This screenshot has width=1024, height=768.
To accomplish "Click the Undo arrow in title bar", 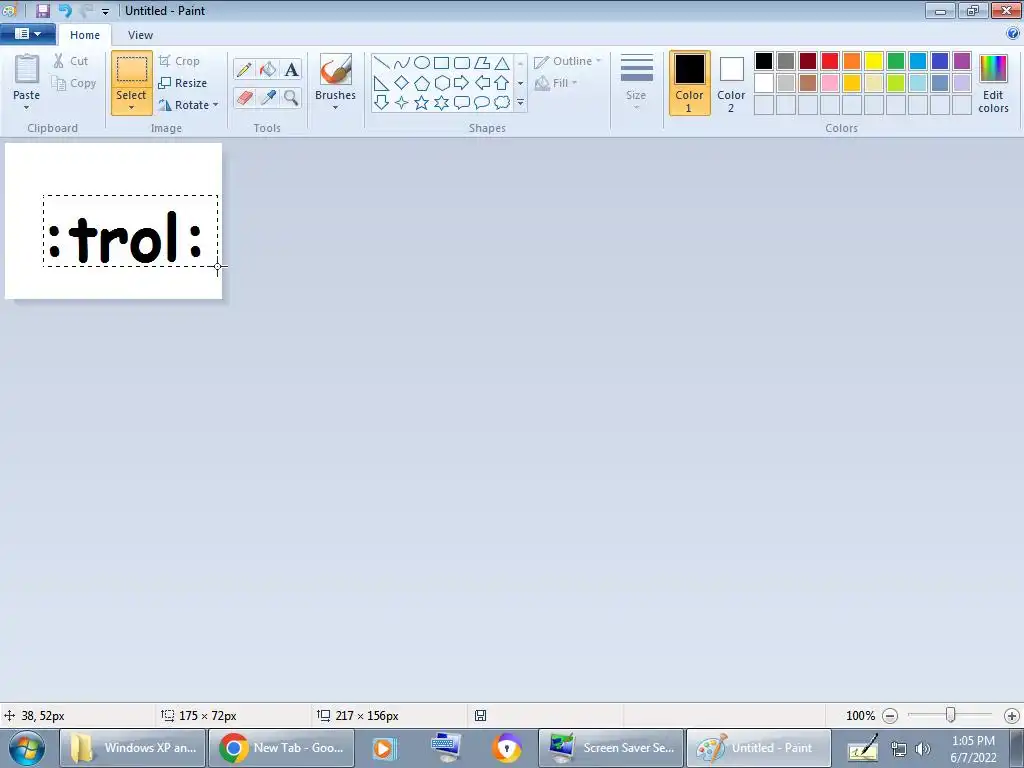I will pos(65,10).
